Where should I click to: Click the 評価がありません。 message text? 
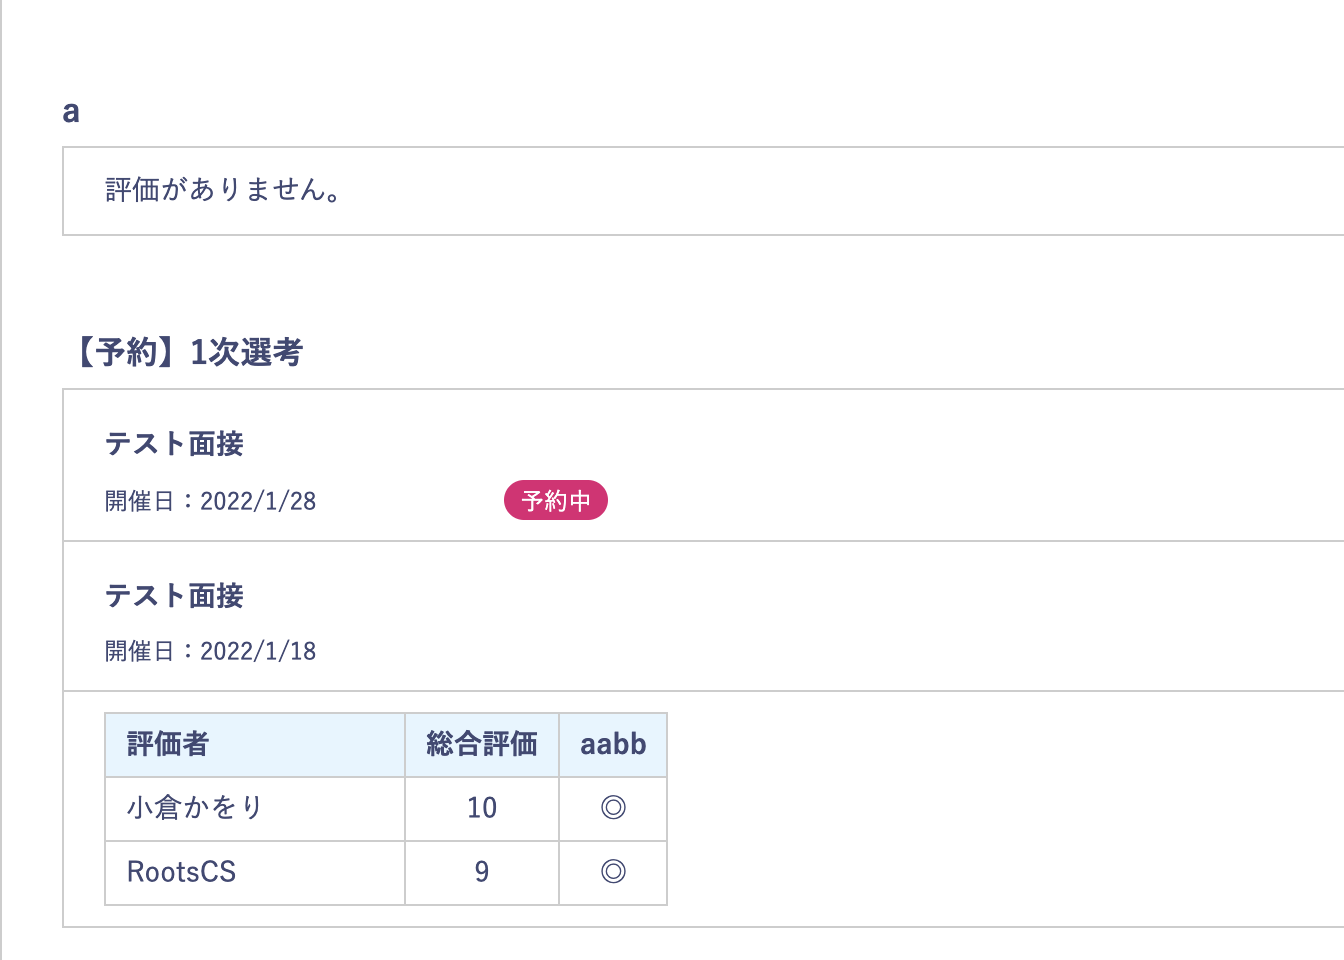coord(223,190)
